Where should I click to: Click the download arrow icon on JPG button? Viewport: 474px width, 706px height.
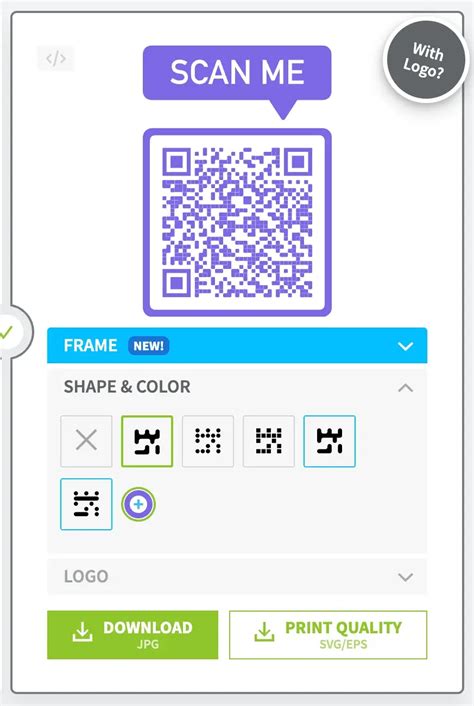82,632
